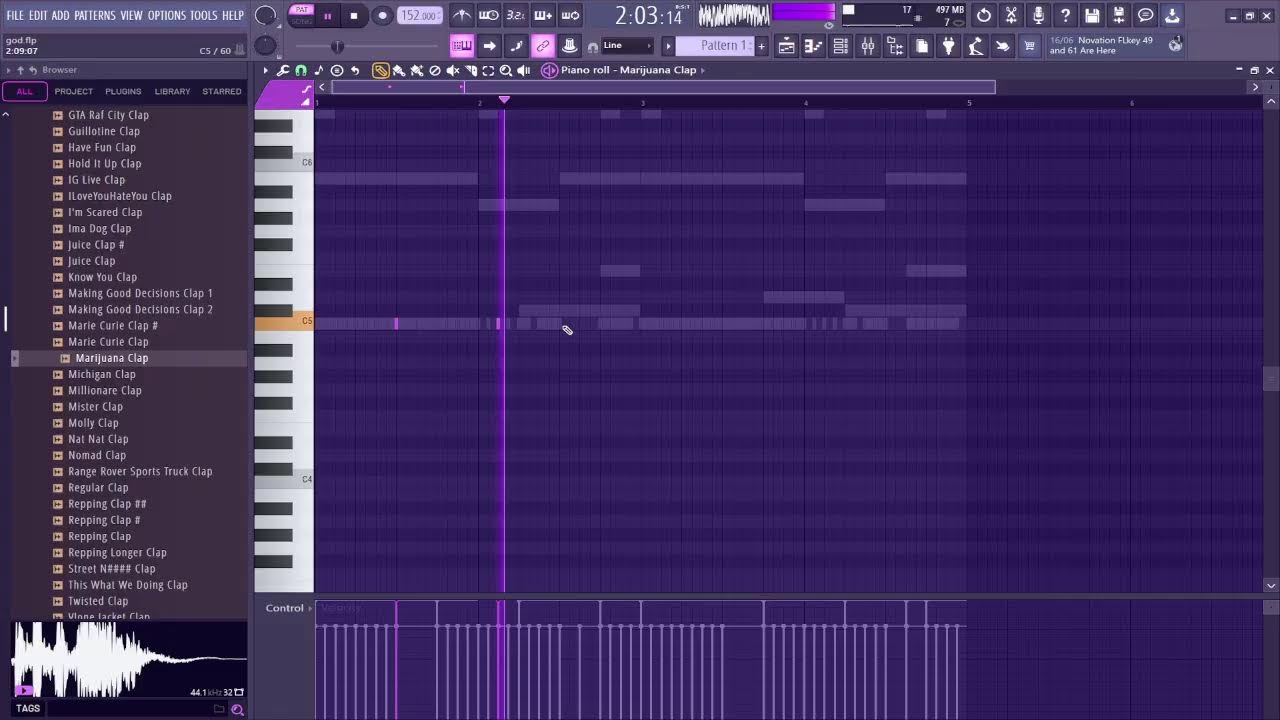Open the EDIT menu
The image size is (1280, 720).
click(x=38, y=15)
